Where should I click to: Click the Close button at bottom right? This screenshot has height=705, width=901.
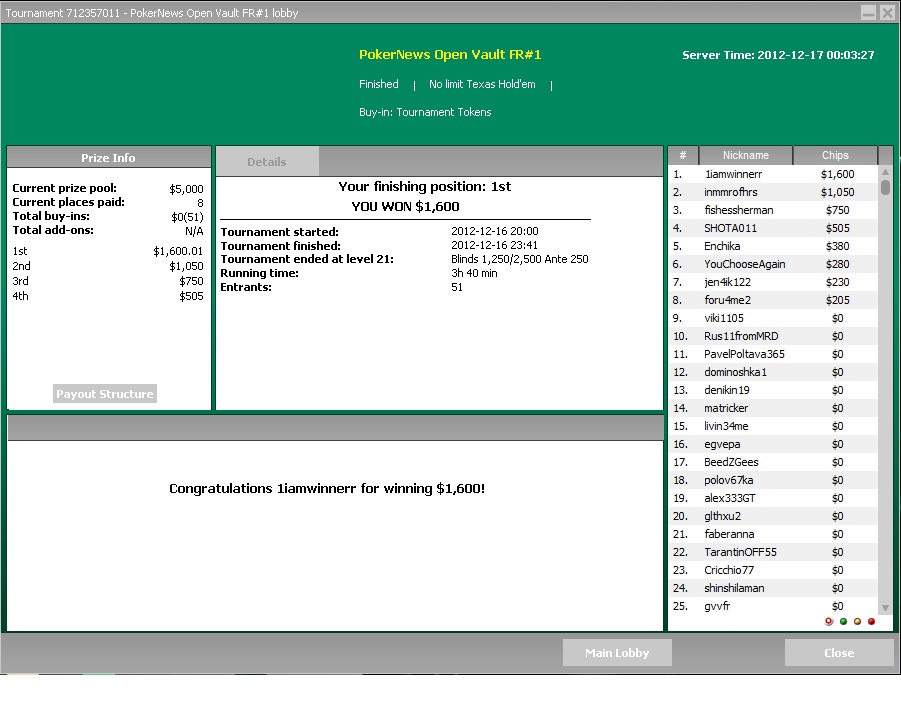(839, 653)
